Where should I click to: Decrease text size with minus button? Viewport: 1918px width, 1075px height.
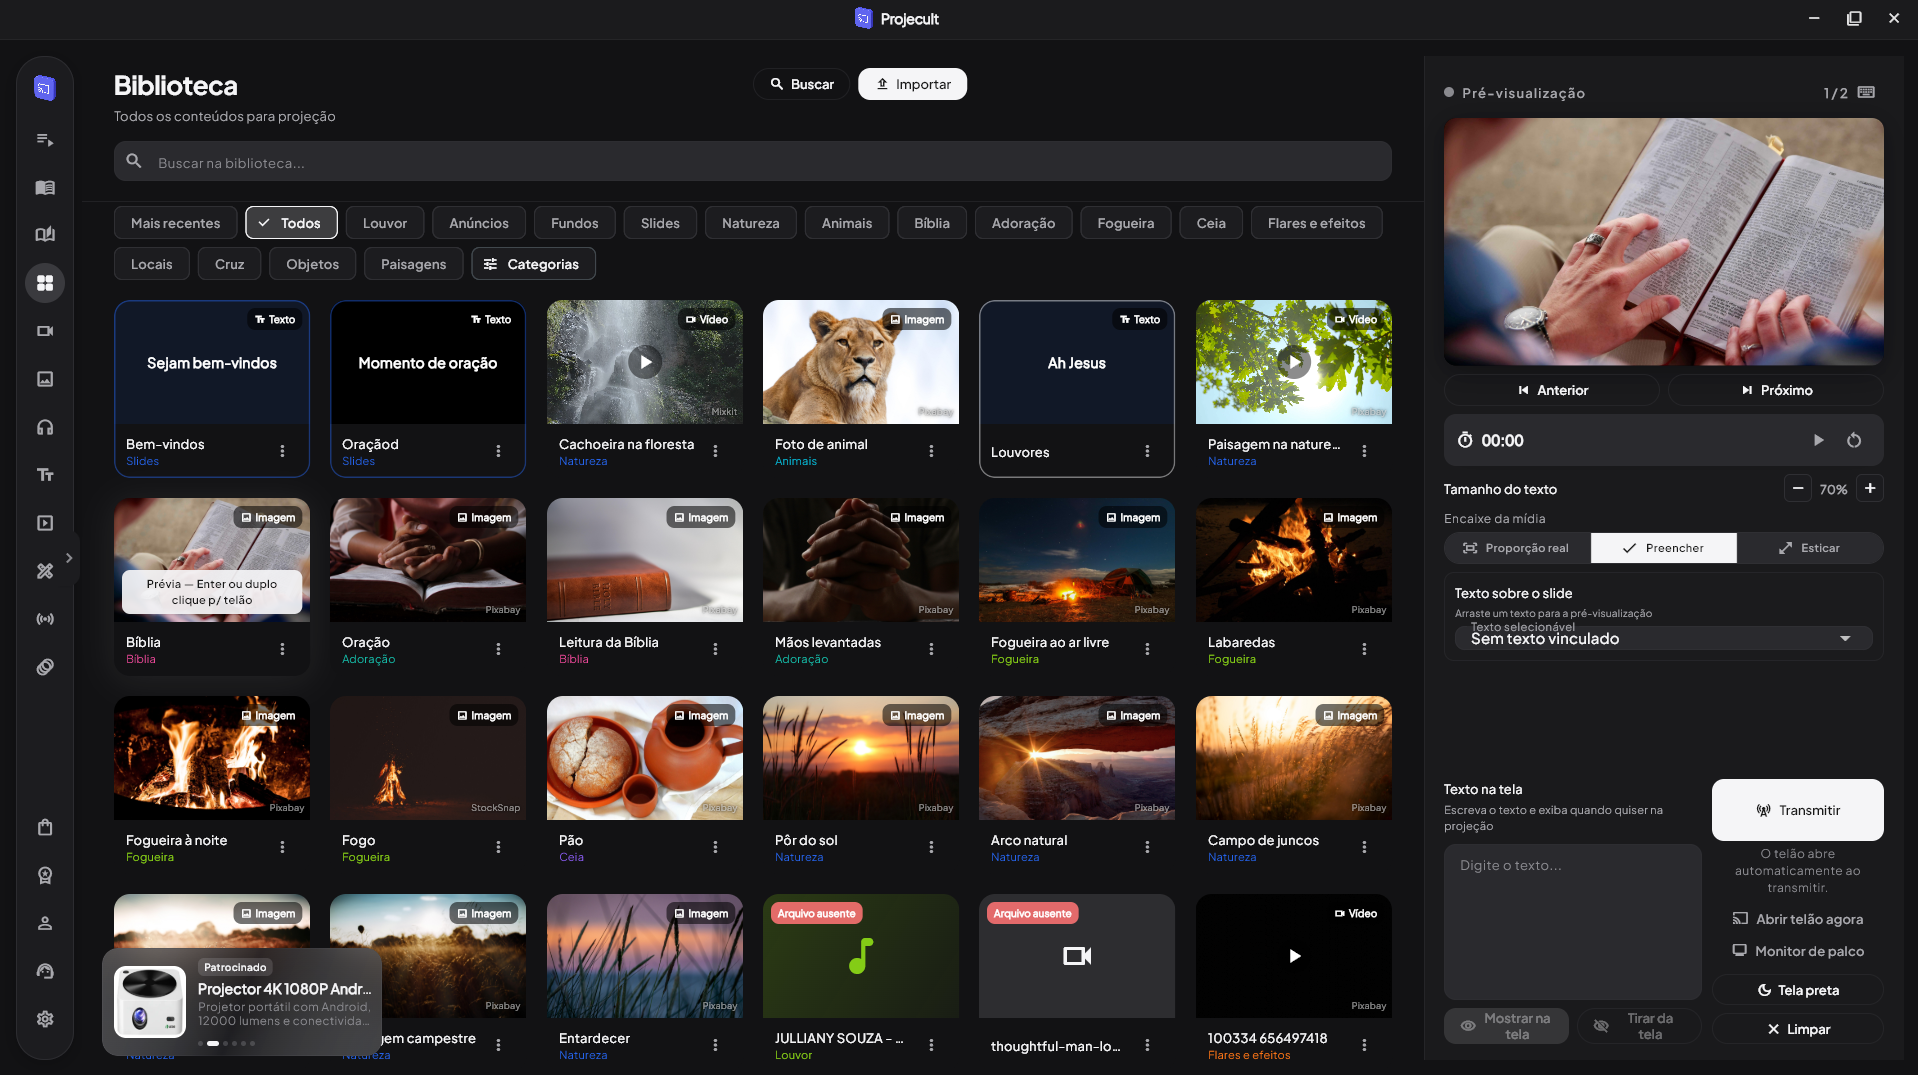tap(1797, 488)
